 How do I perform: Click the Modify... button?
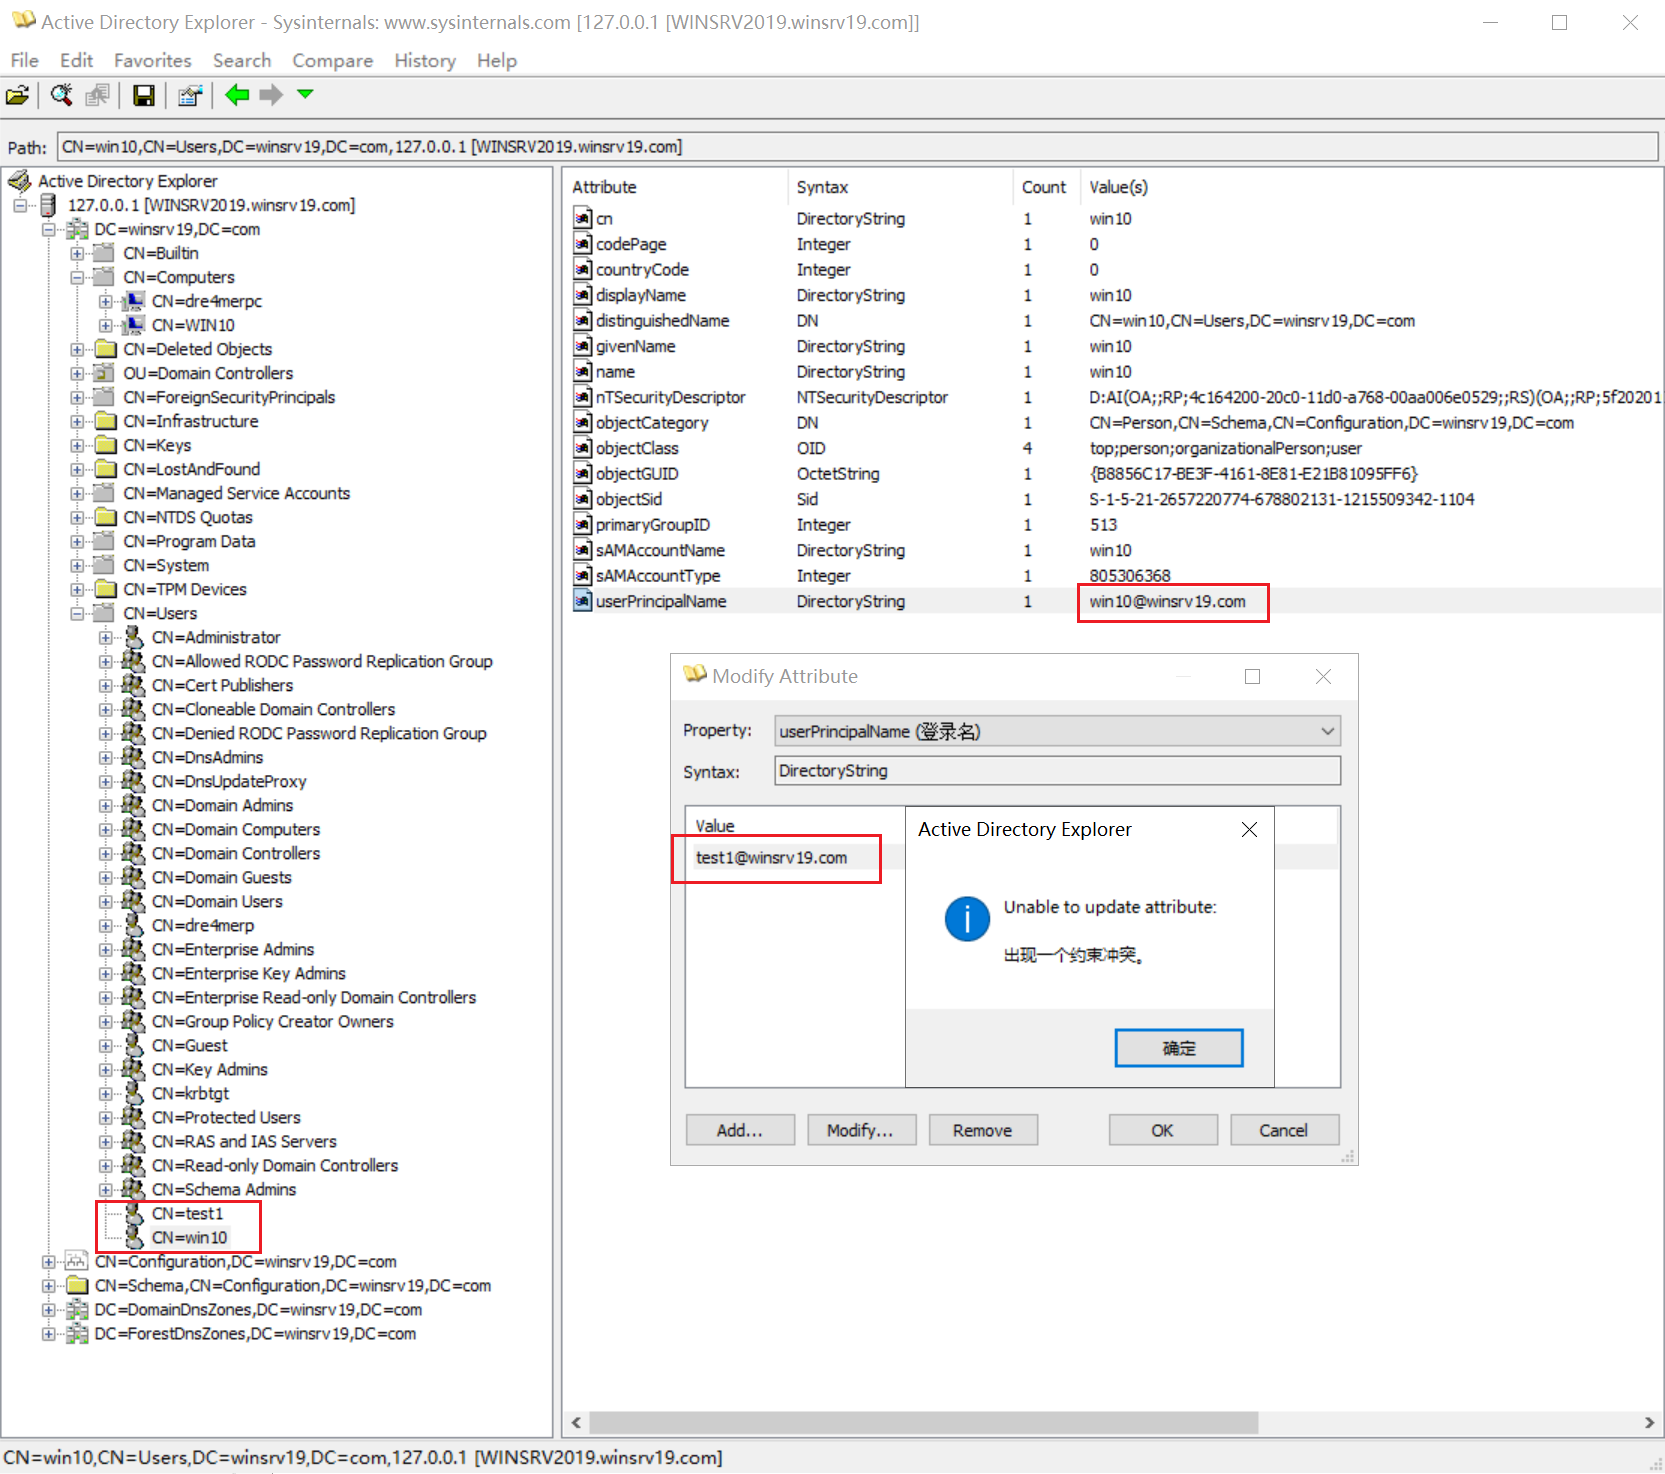[861, 1130]
